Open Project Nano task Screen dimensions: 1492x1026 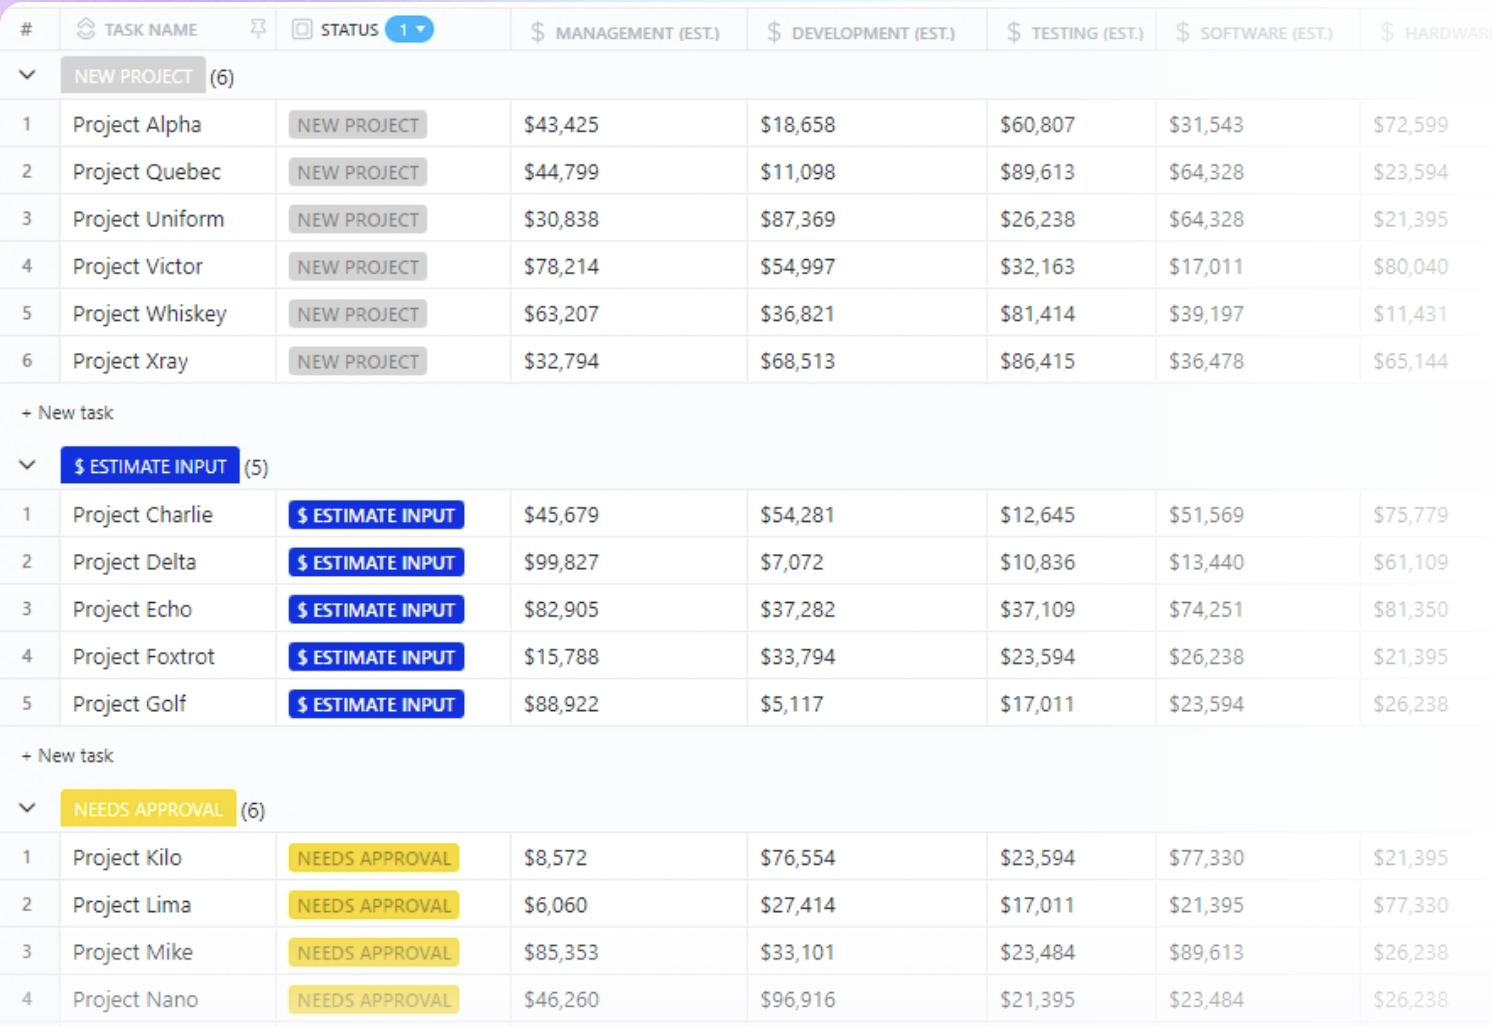pos(135,999)
